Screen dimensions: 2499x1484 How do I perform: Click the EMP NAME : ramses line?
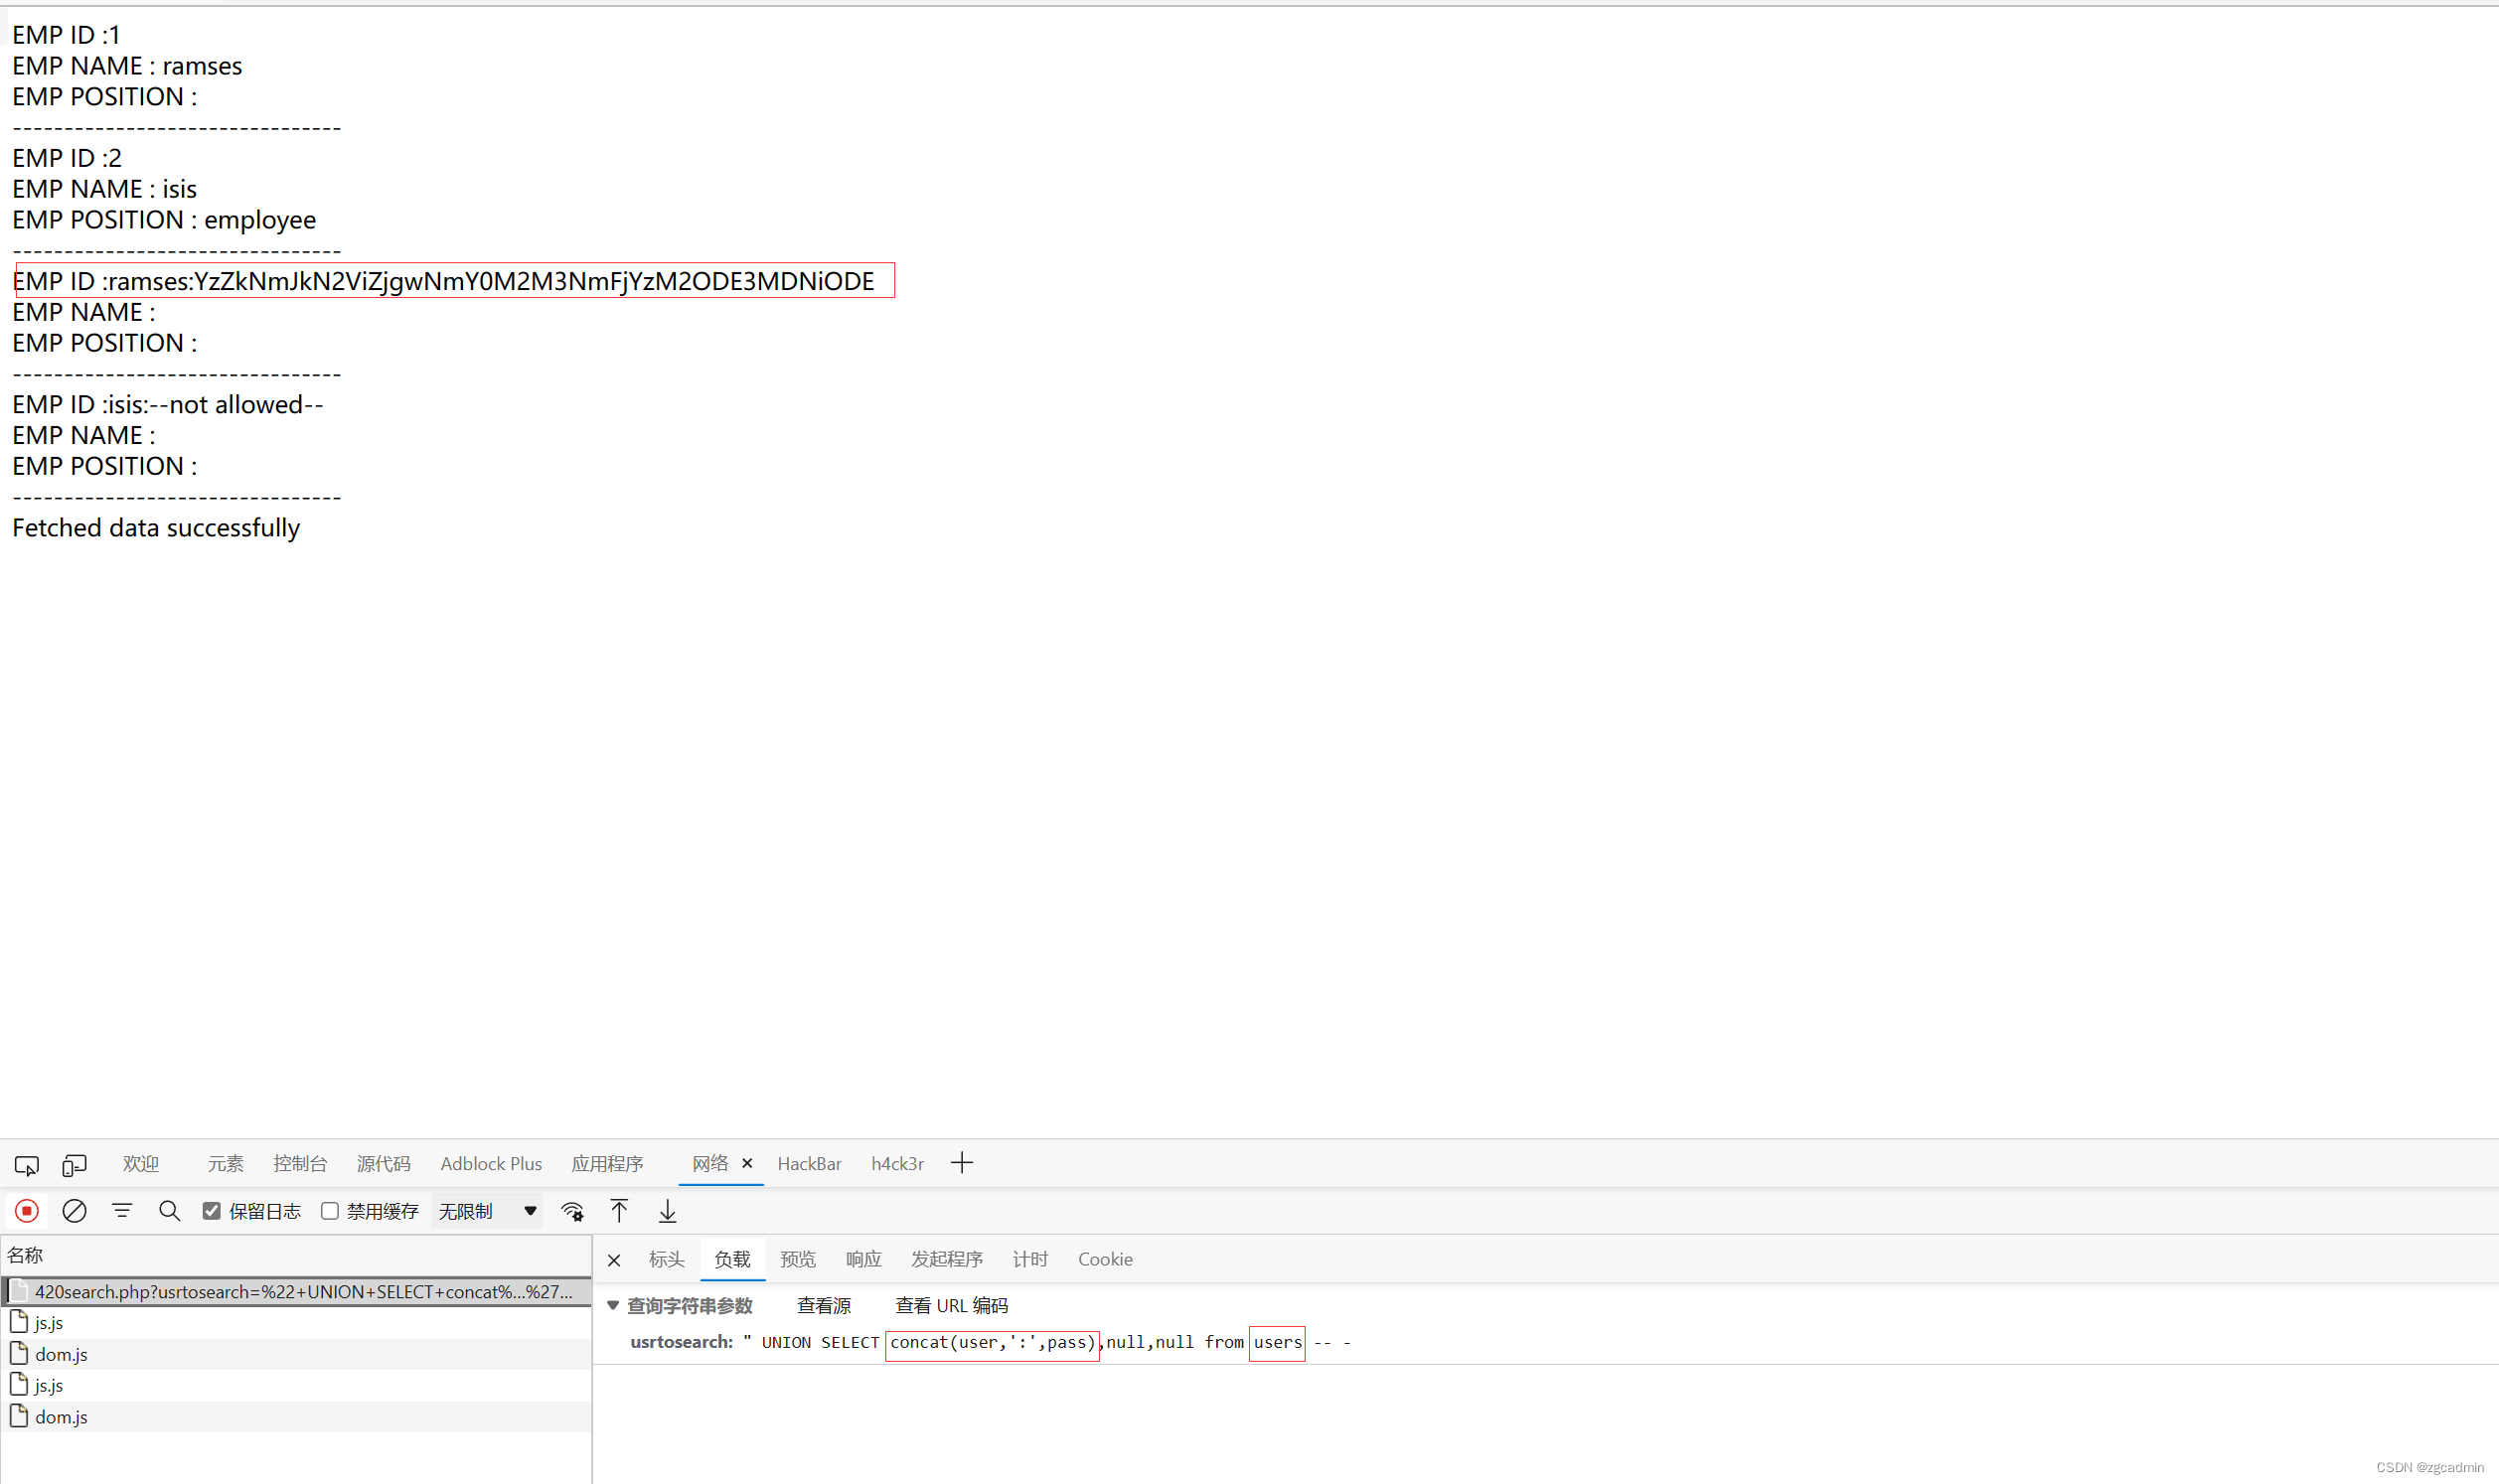click(127, 66)
